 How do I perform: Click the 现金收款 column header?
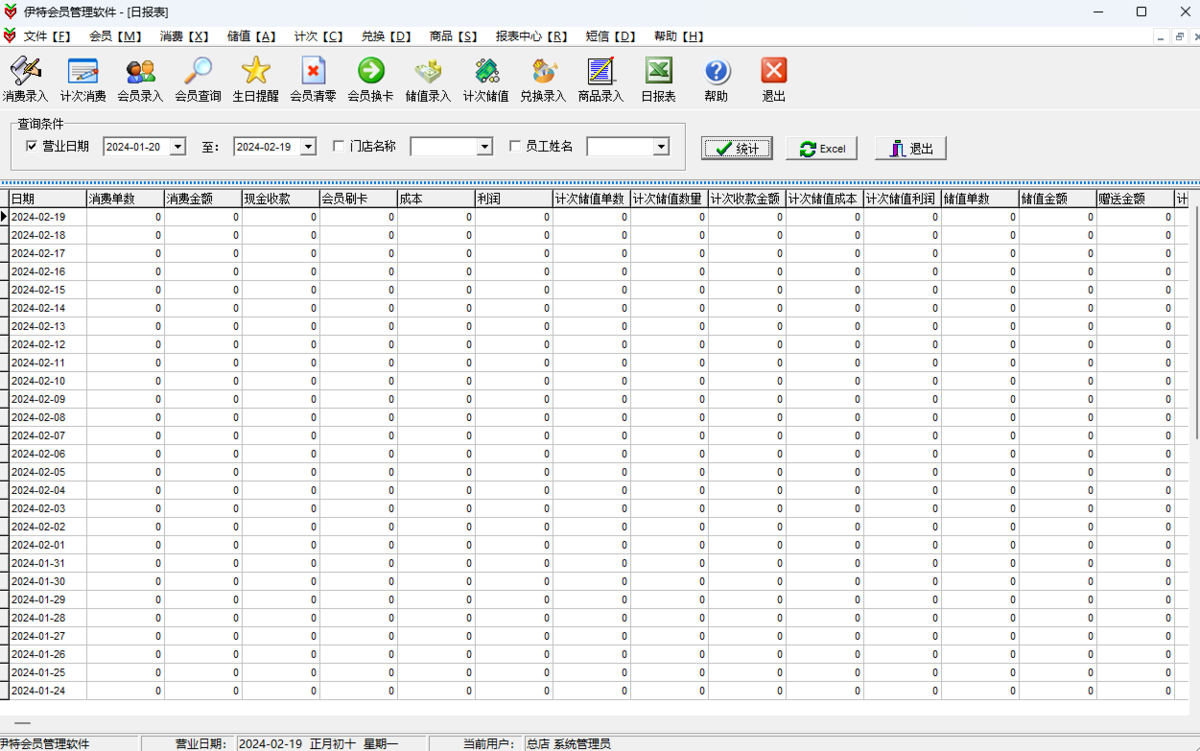point(281,199)
